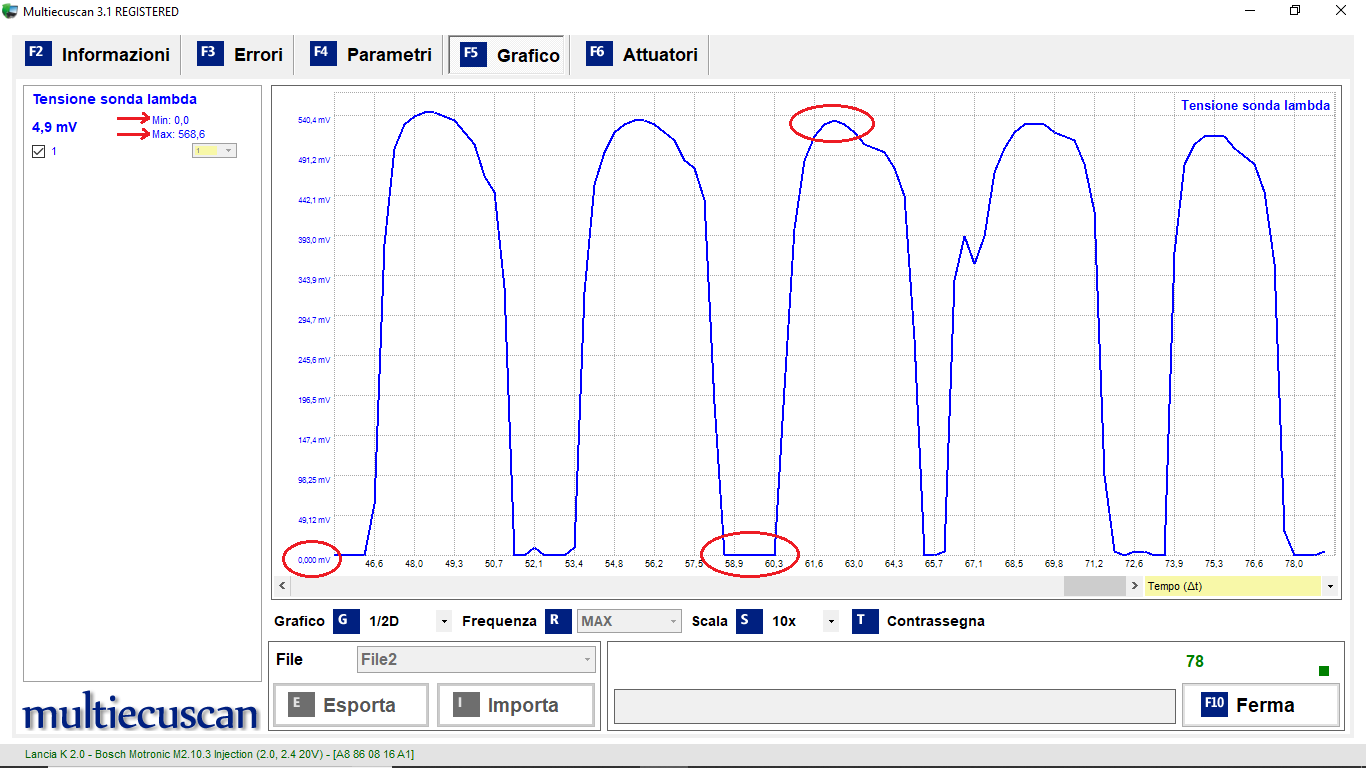Click the F4 key icon for Parametri
The image size is (1366, 768).
coord(323,54)
